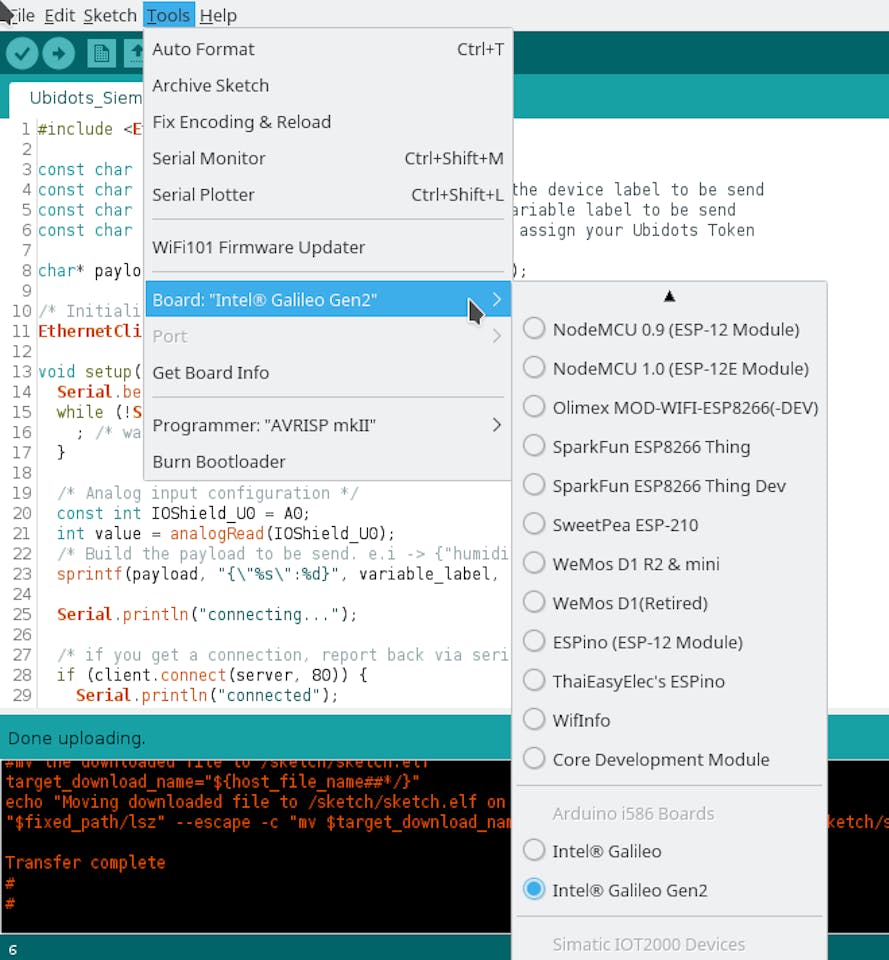Click the sprintf(payload, ...) code line
The height and width of the screenshot is (960, 889).
point(277,574)
